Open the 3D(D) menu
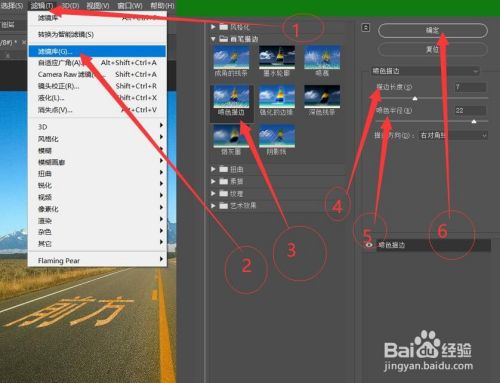 click(70, 5)
